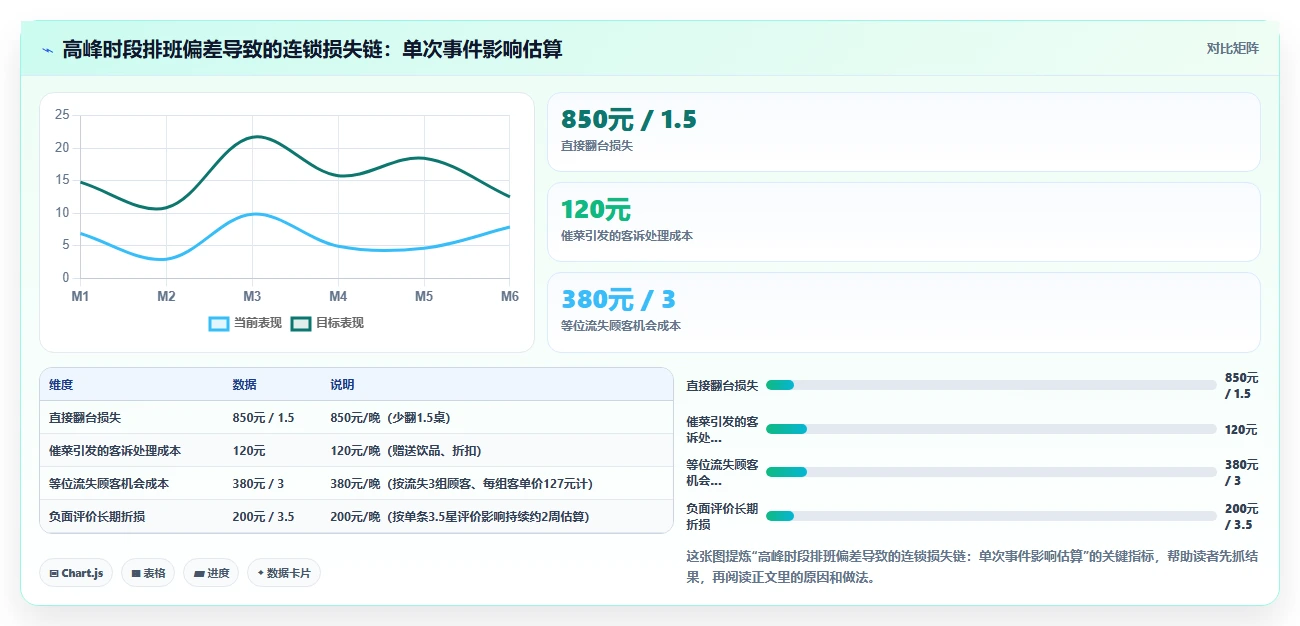Toggle the 目标表现 legend series

328,323
